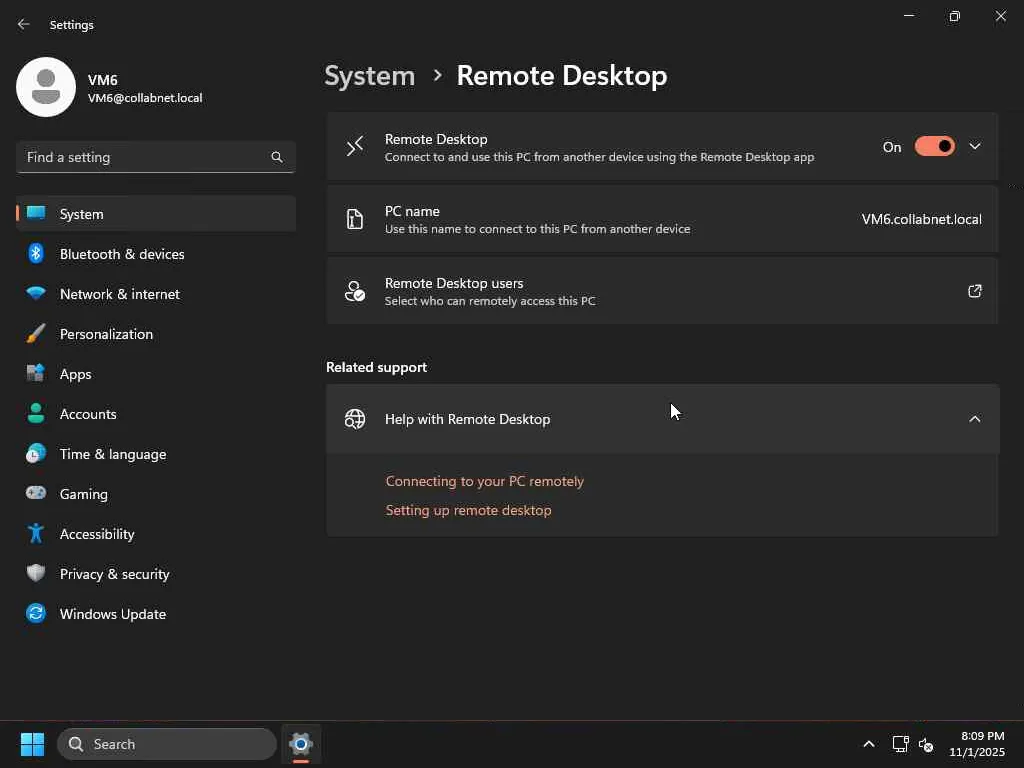Open Time & language settings
Viewport: 1024px width, 768px height.
click(156, 453)
